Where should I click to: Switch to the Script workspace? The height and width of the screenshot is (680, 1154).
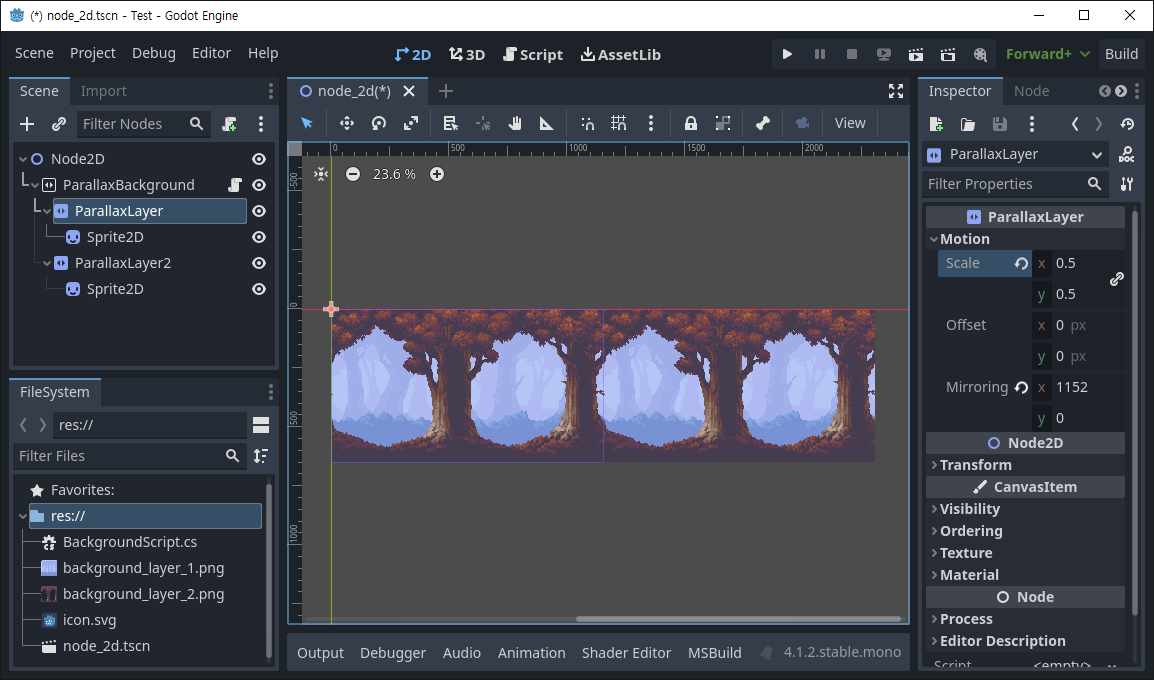coord(533,54)
